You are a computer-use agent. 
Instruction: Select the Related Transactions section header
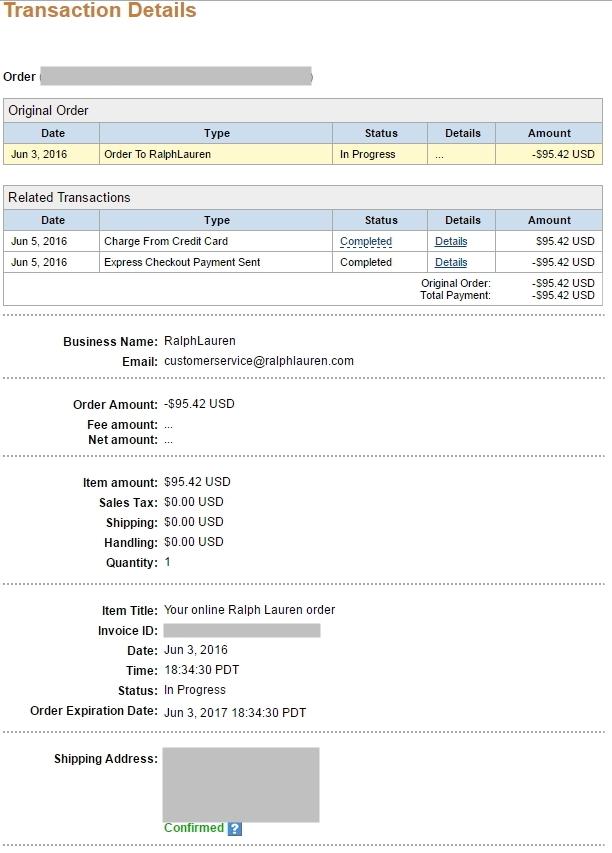click(69, 198)
